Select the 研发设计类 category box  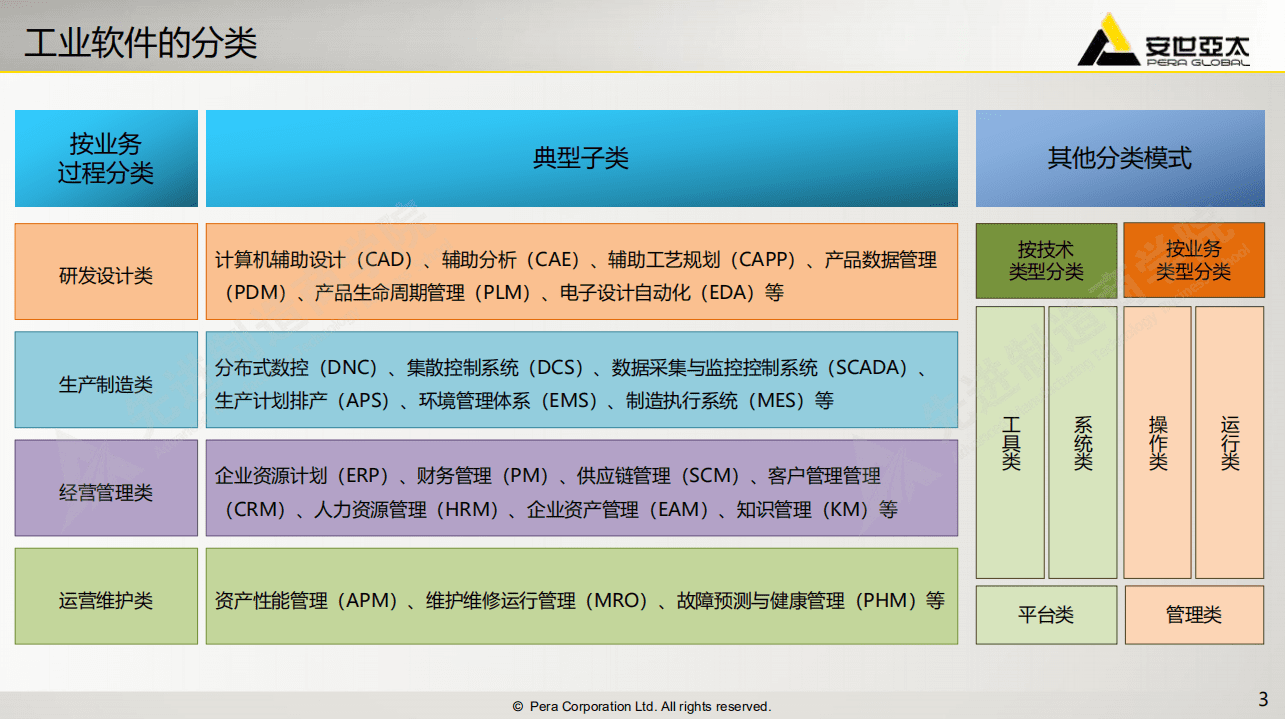point(105,271)
